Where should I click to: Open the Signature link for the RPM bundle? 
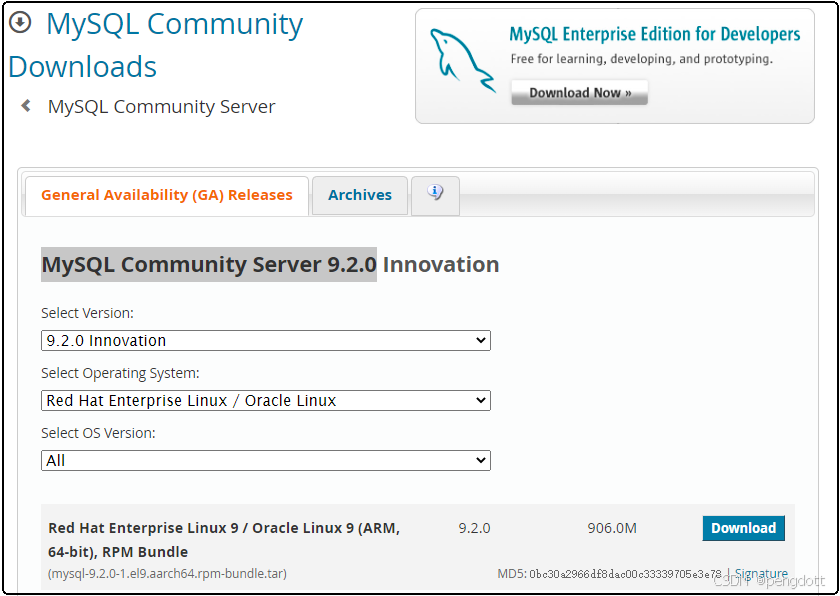(761, 574)
